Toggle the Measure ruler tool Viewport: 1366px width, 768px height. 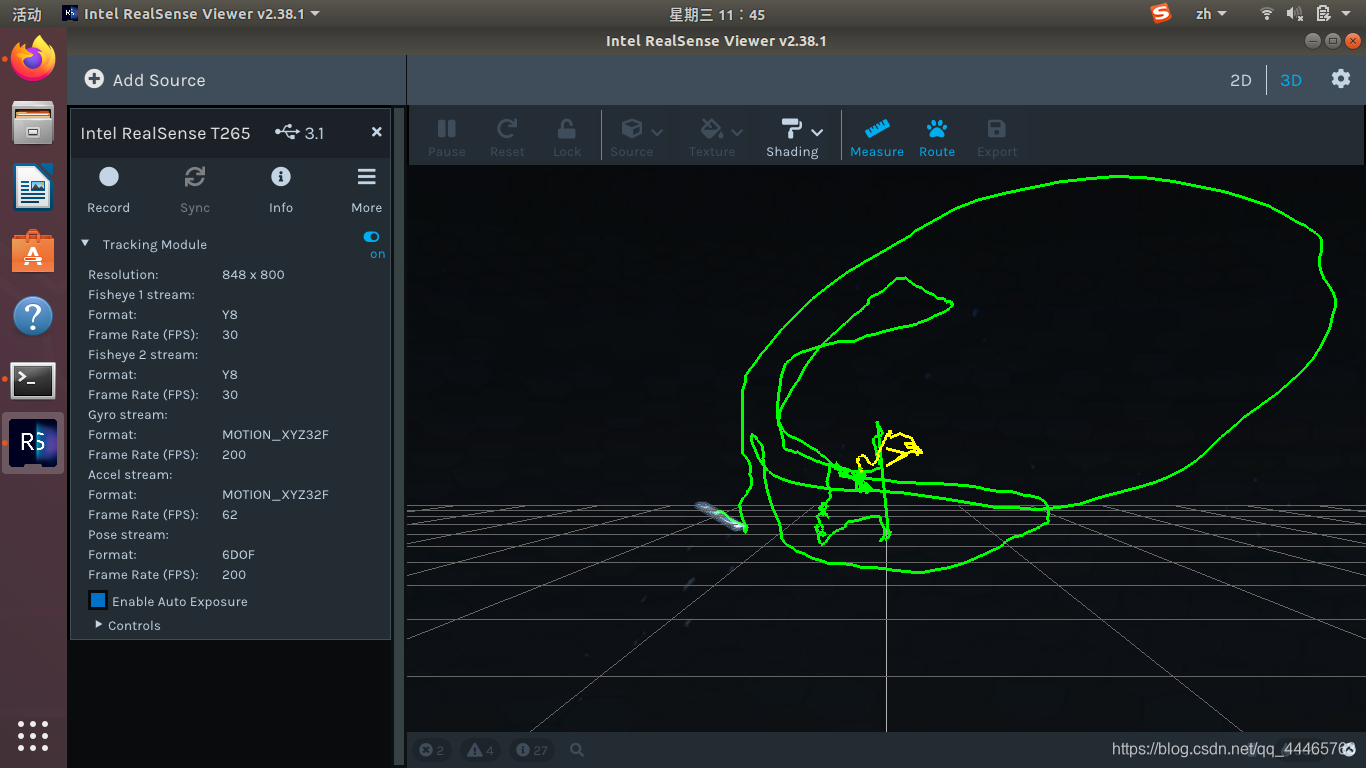(x=877, y=128)
